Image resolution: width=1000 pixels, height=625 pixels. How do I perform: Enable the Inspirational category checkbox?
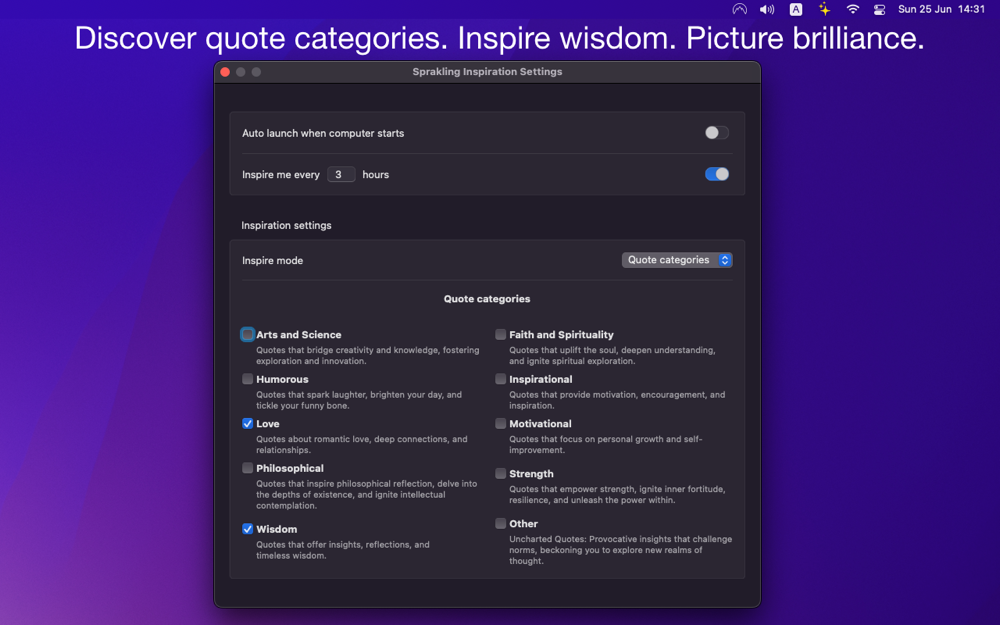[x=501, y=379]
